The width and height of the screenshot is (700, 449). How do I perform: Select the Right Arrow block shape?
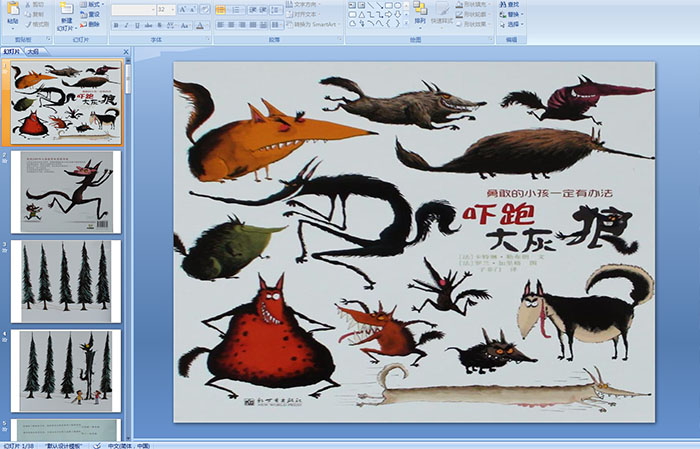click(x=388, y=14)
